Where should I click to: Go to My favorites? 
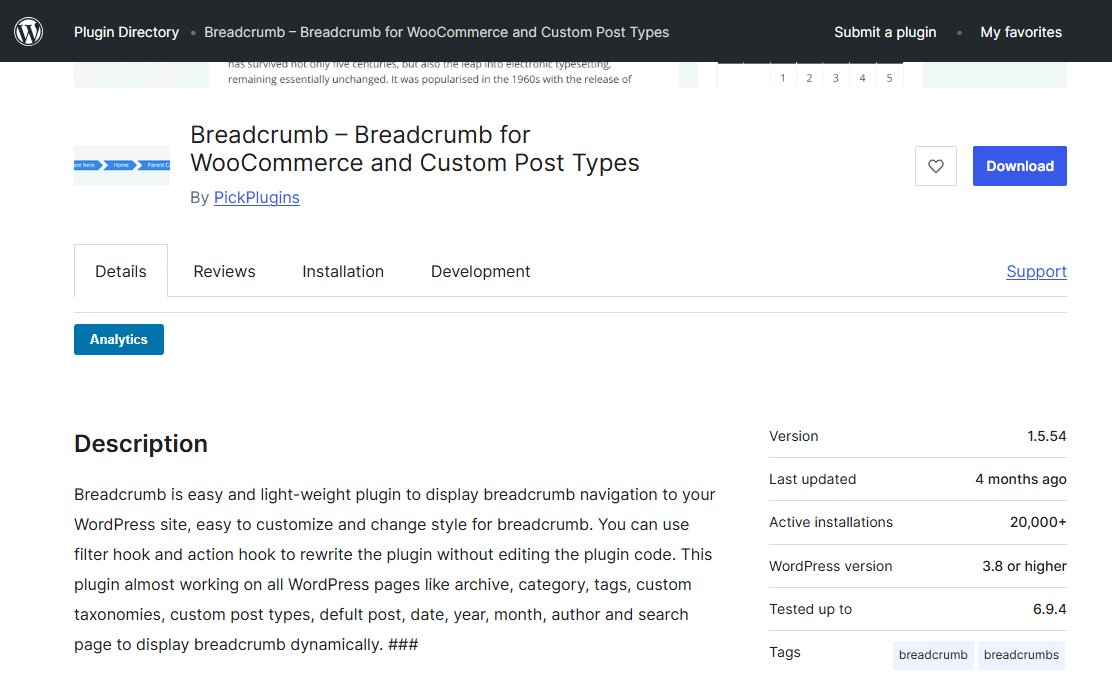[x=1021, y=32]
